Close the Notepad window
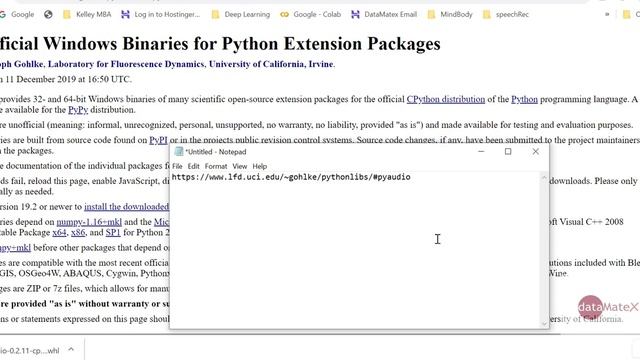The image size is (640, 360). pyautogui.click(x=536, y=151)
